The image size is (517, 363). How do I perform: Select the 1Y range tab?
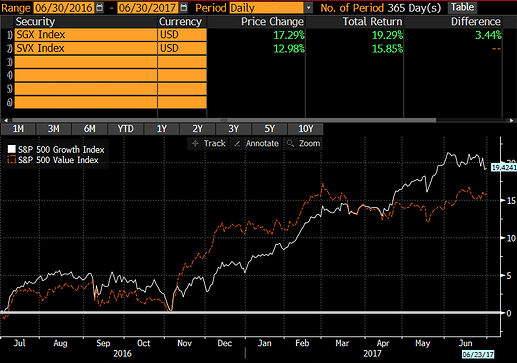[162, 129]
